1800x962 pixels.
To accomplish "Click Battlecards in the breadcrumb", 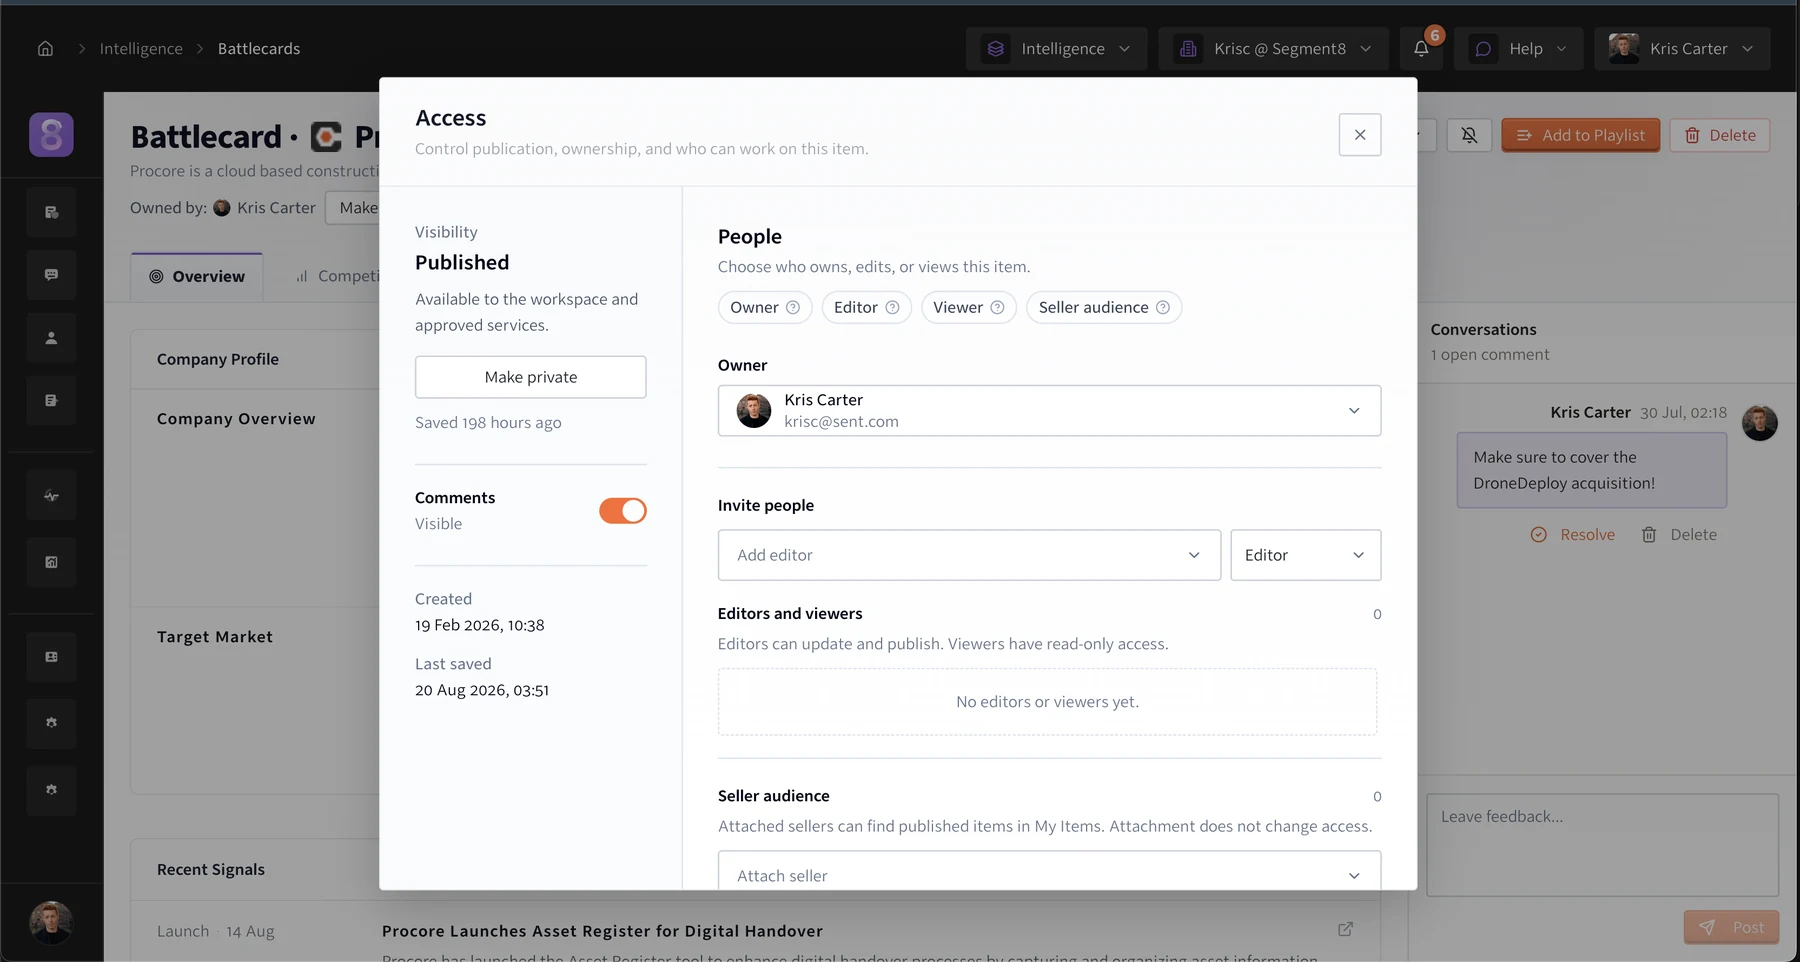I will pos(259,48).
